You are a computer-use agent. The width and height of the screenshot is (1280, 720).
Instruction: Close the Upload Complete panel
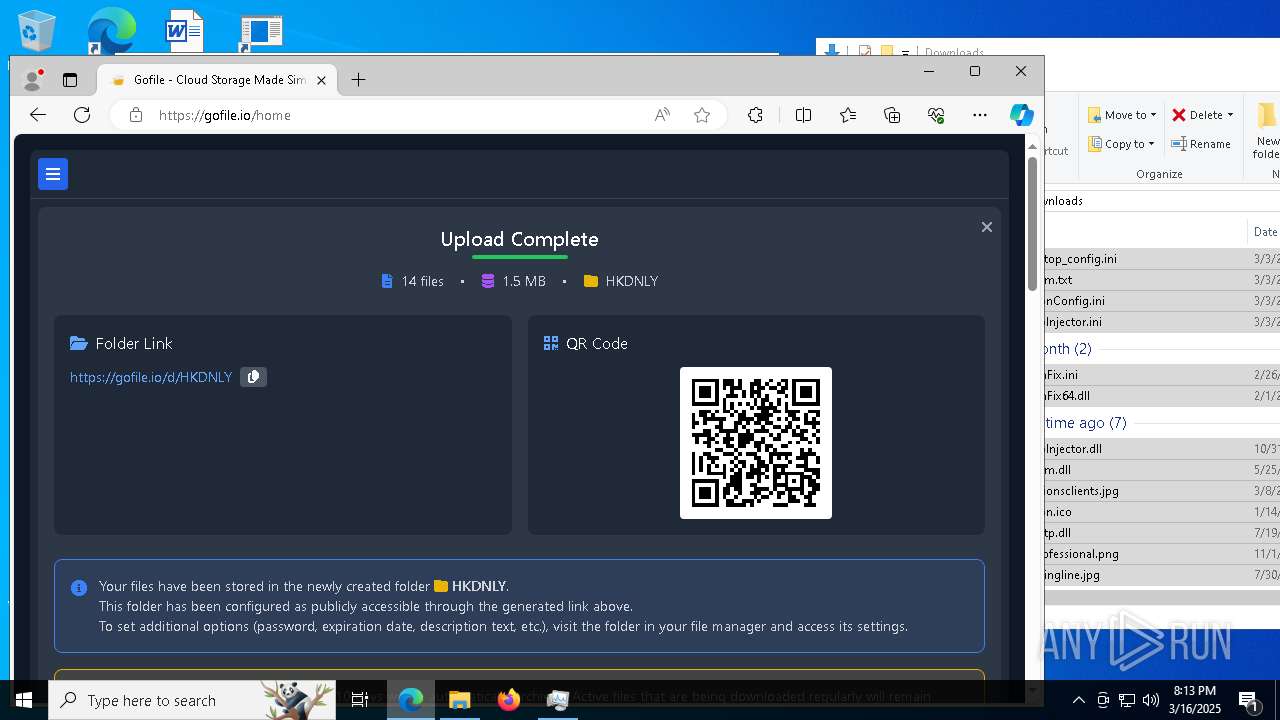click(986, 227)
